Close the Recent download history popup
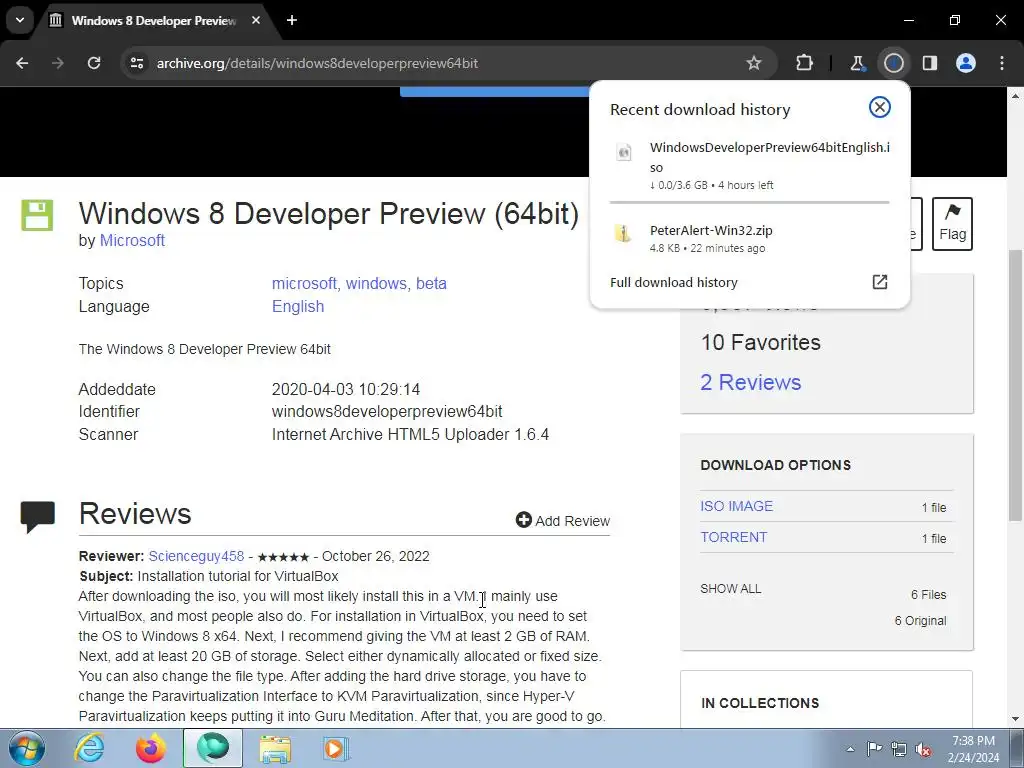 click(880, 107)
